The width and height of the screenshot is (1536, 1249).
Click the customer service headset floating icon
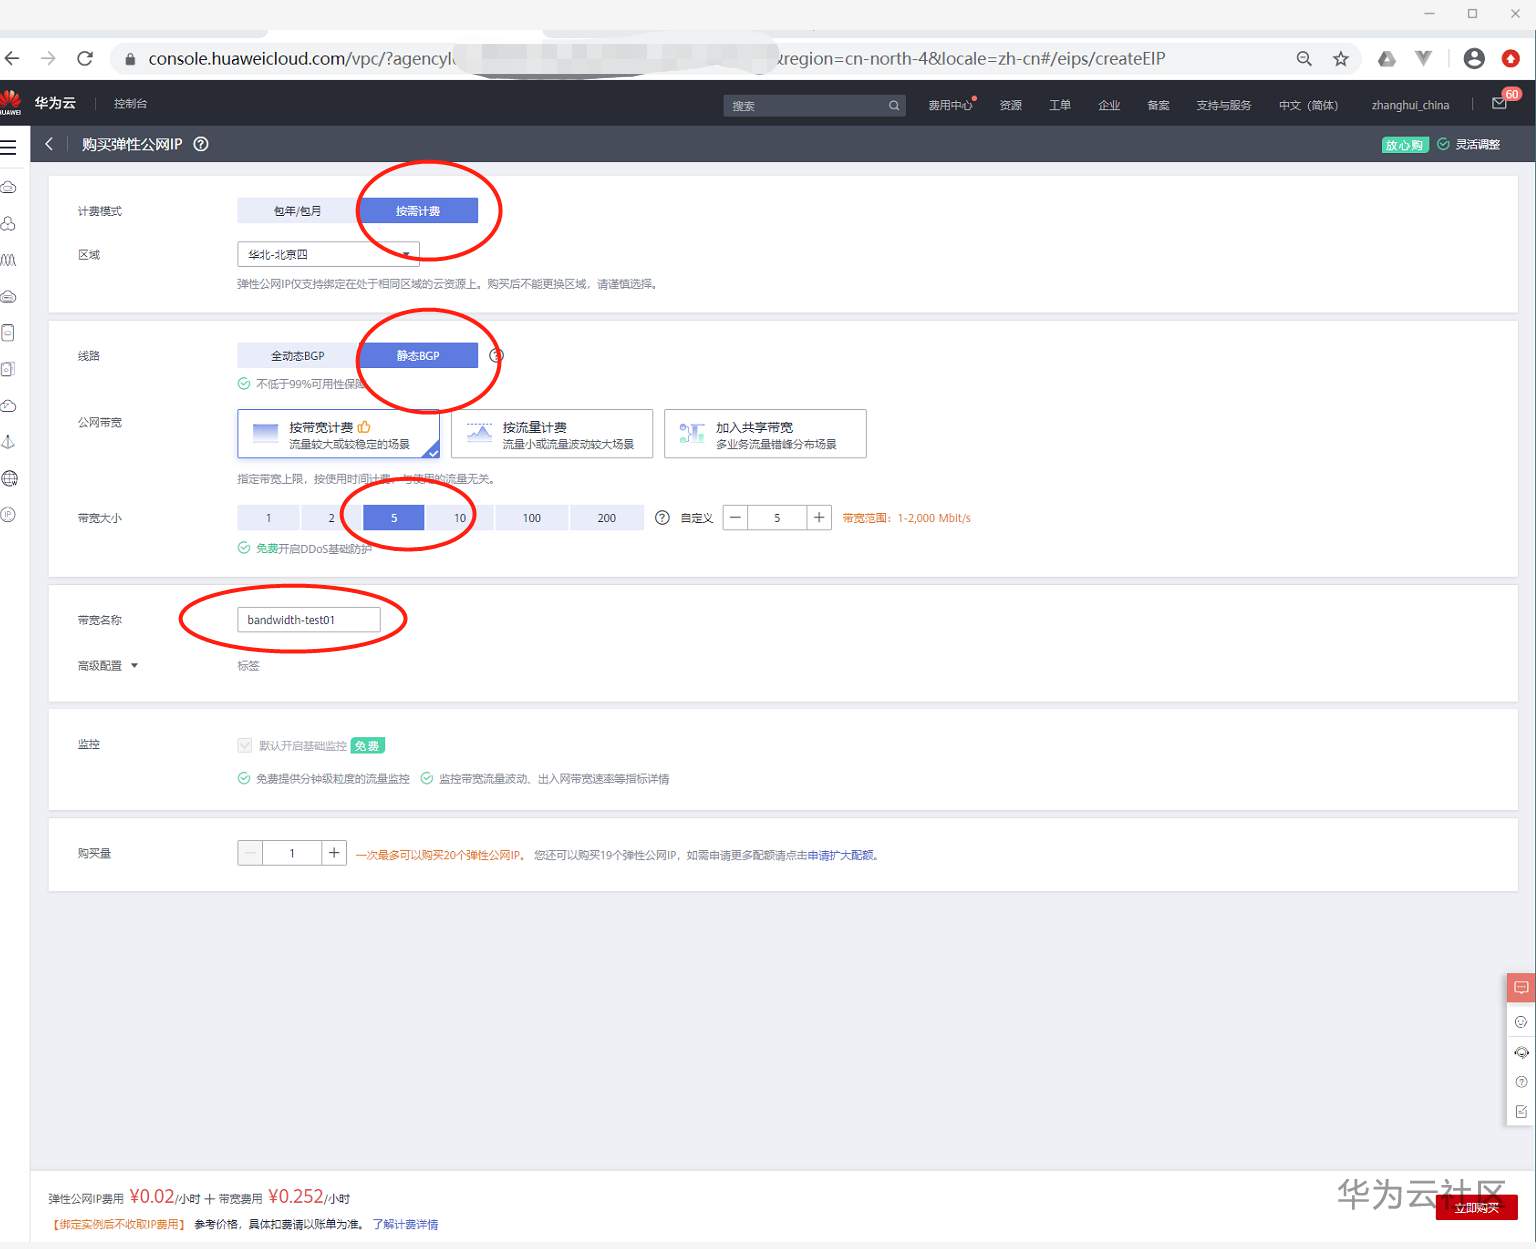coord(1521,1052)
